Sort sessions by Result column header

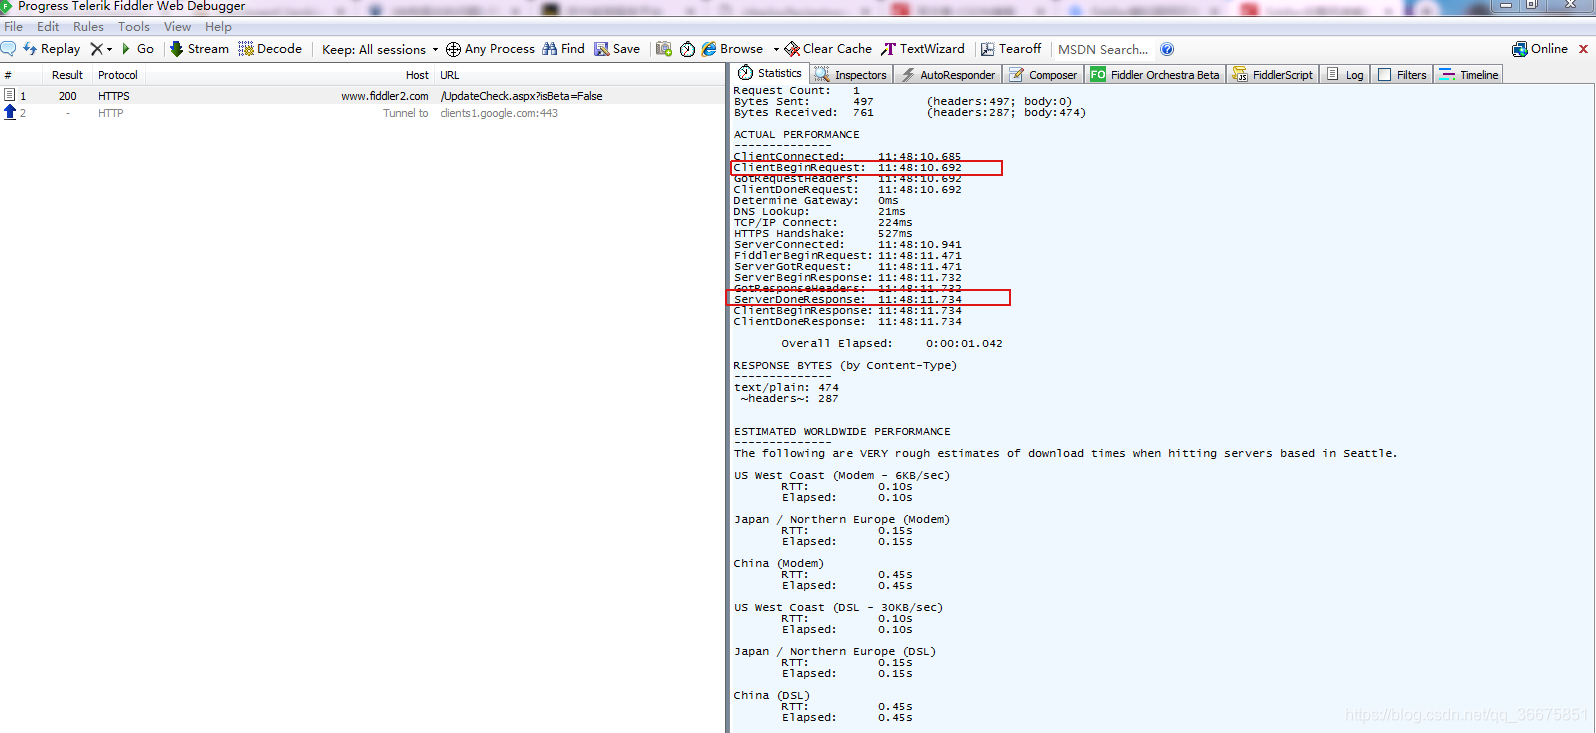[67, 75]
